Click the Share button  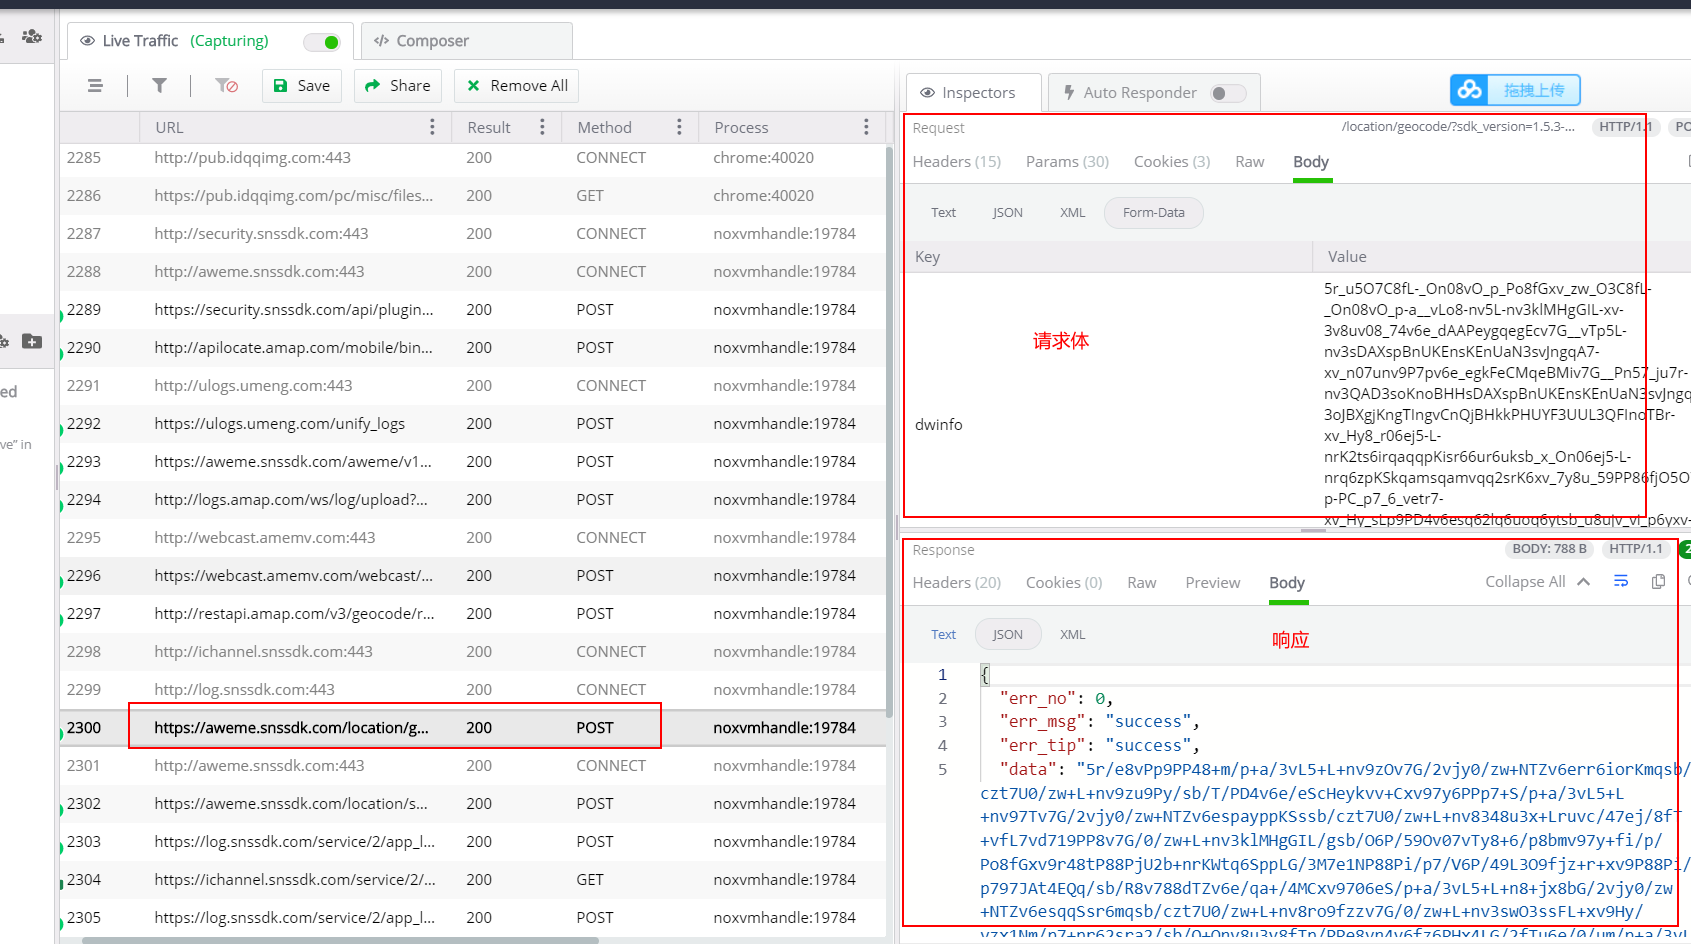pos(398,86)
